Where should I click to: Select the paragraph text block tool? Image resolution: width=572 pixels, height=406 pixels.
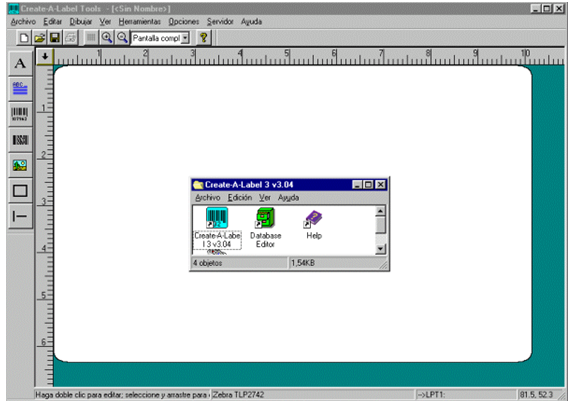point(20,89)
